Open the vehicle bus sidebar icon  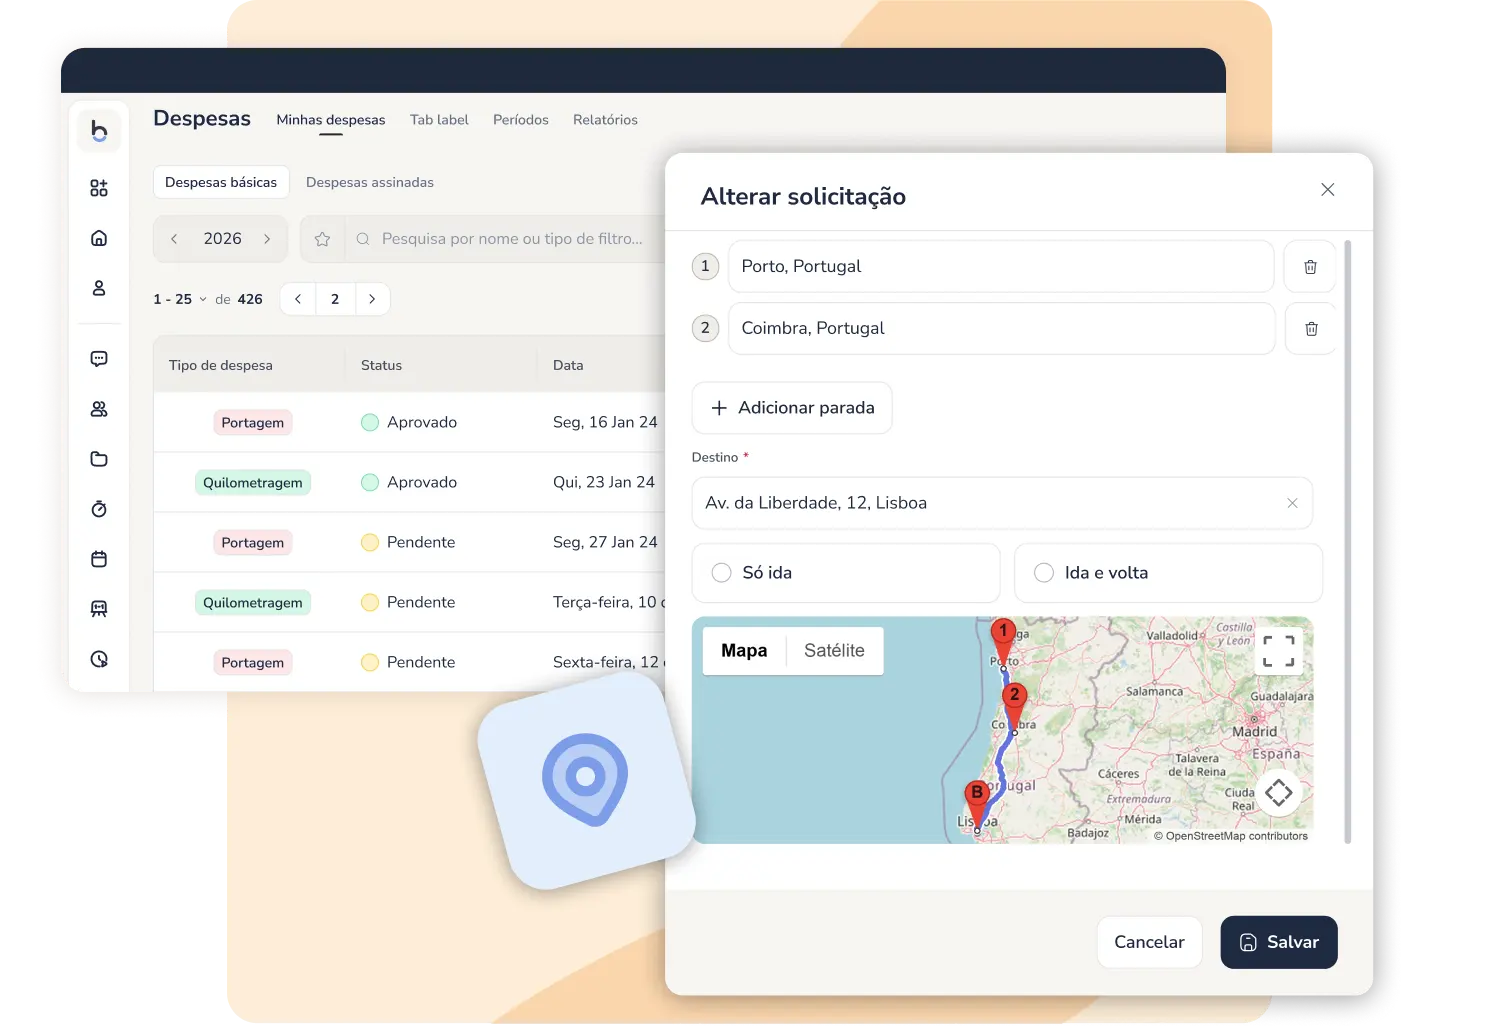click(99, 609)
